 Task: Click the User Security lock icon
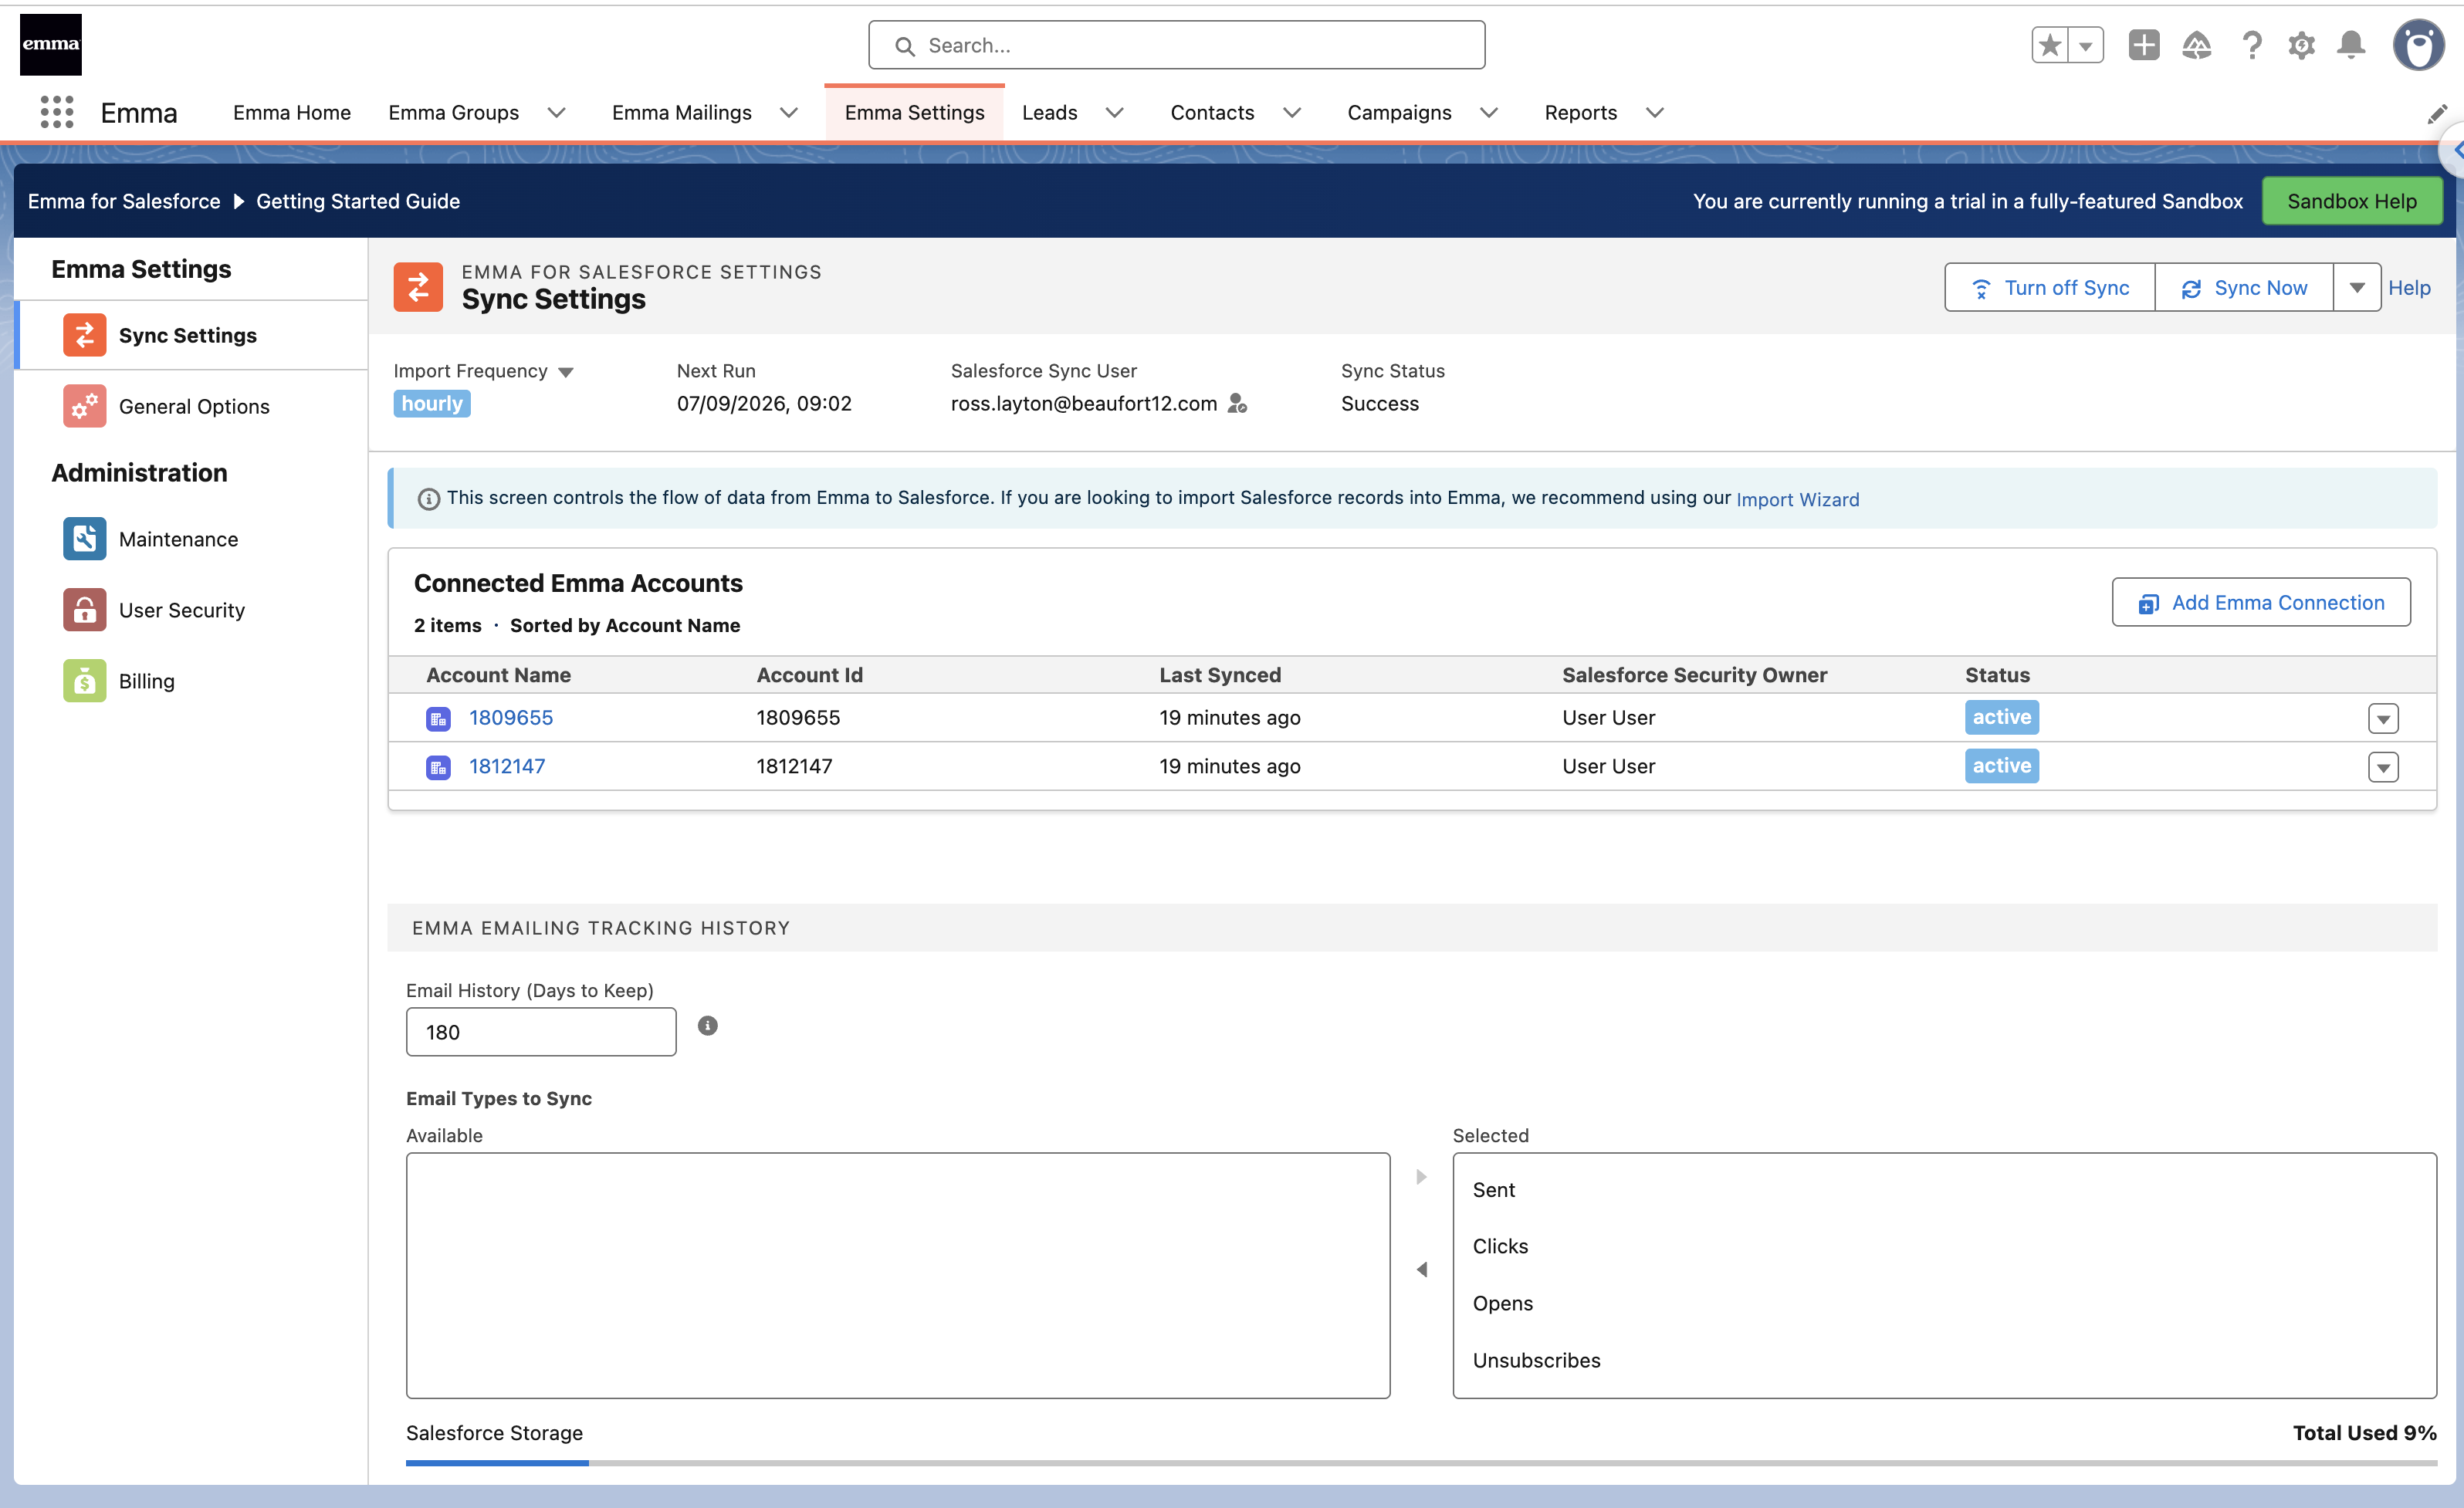point(85,610)
